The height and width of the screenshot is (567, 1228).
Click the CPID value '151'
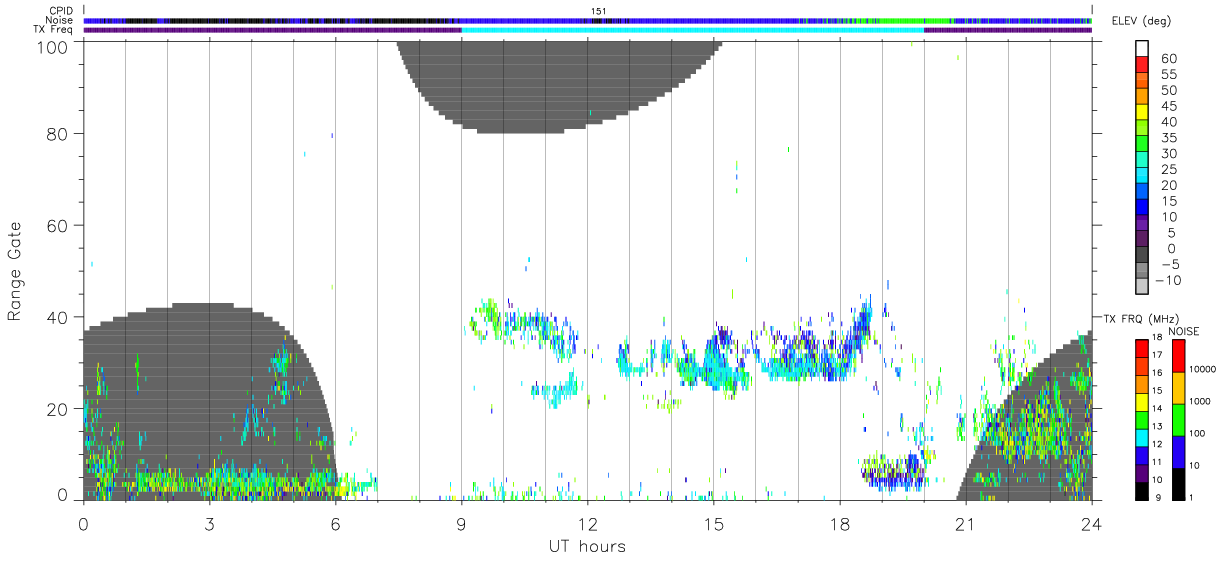point(599,11)
